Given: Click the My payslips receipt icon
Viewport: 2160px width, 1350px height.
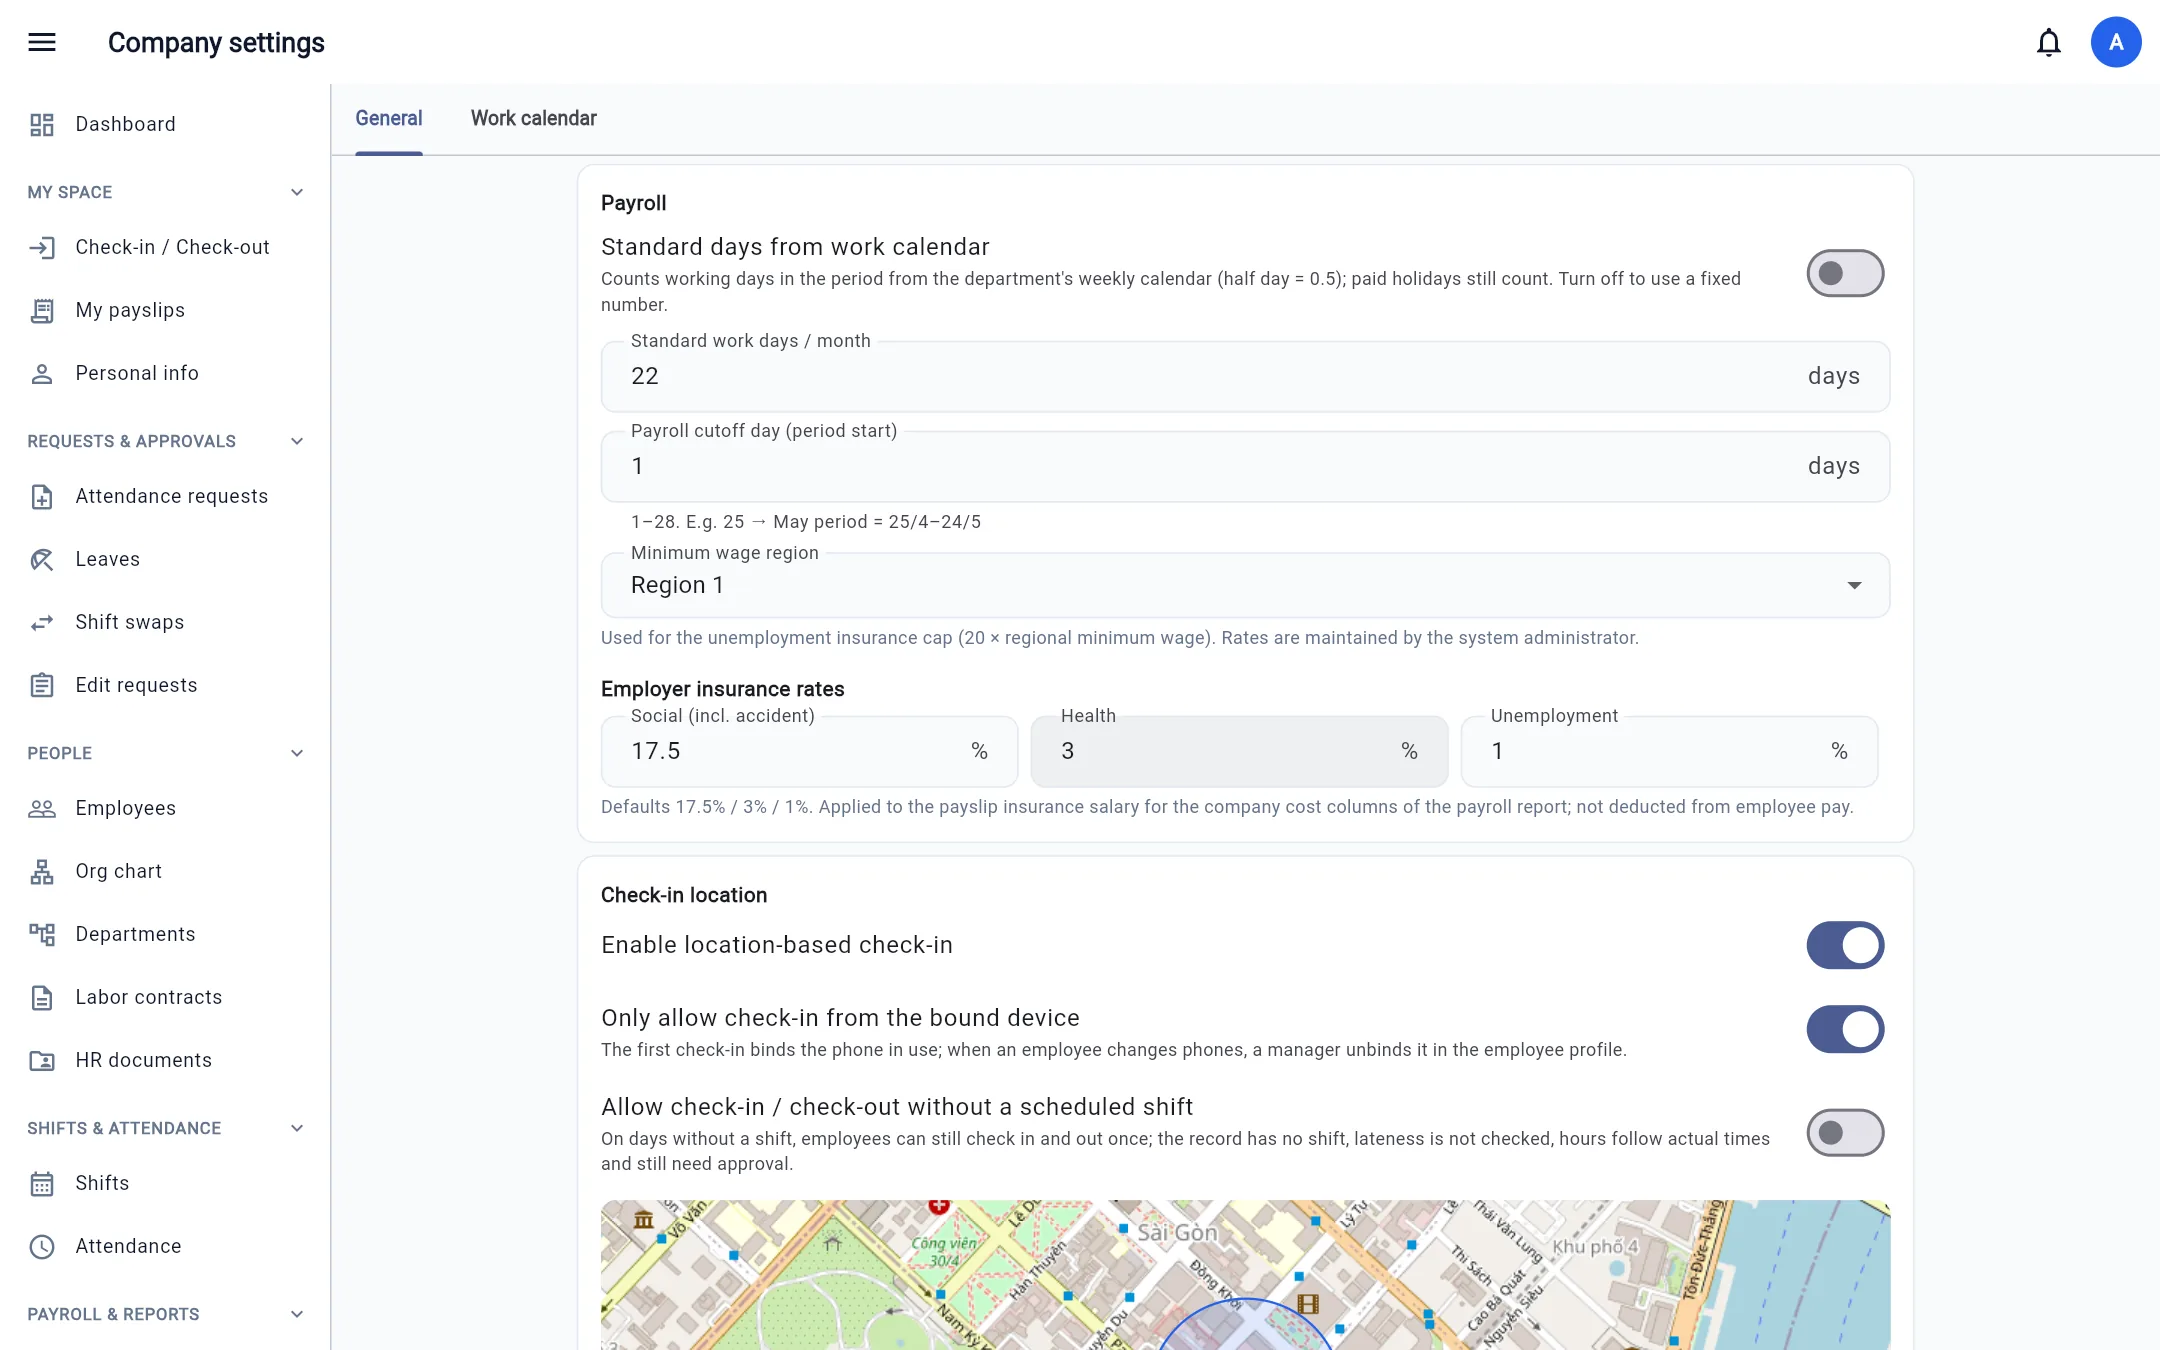Looking at the screenshot, I should pyautogui.click(x=42, y=310).
